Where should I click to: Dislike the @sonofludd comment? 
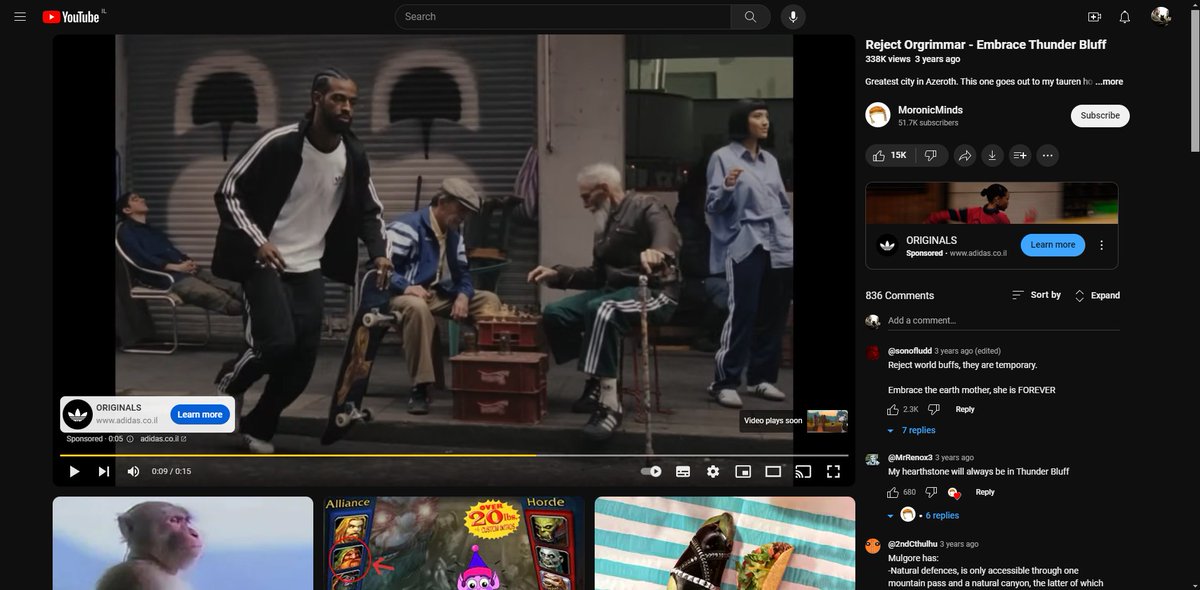934,409
